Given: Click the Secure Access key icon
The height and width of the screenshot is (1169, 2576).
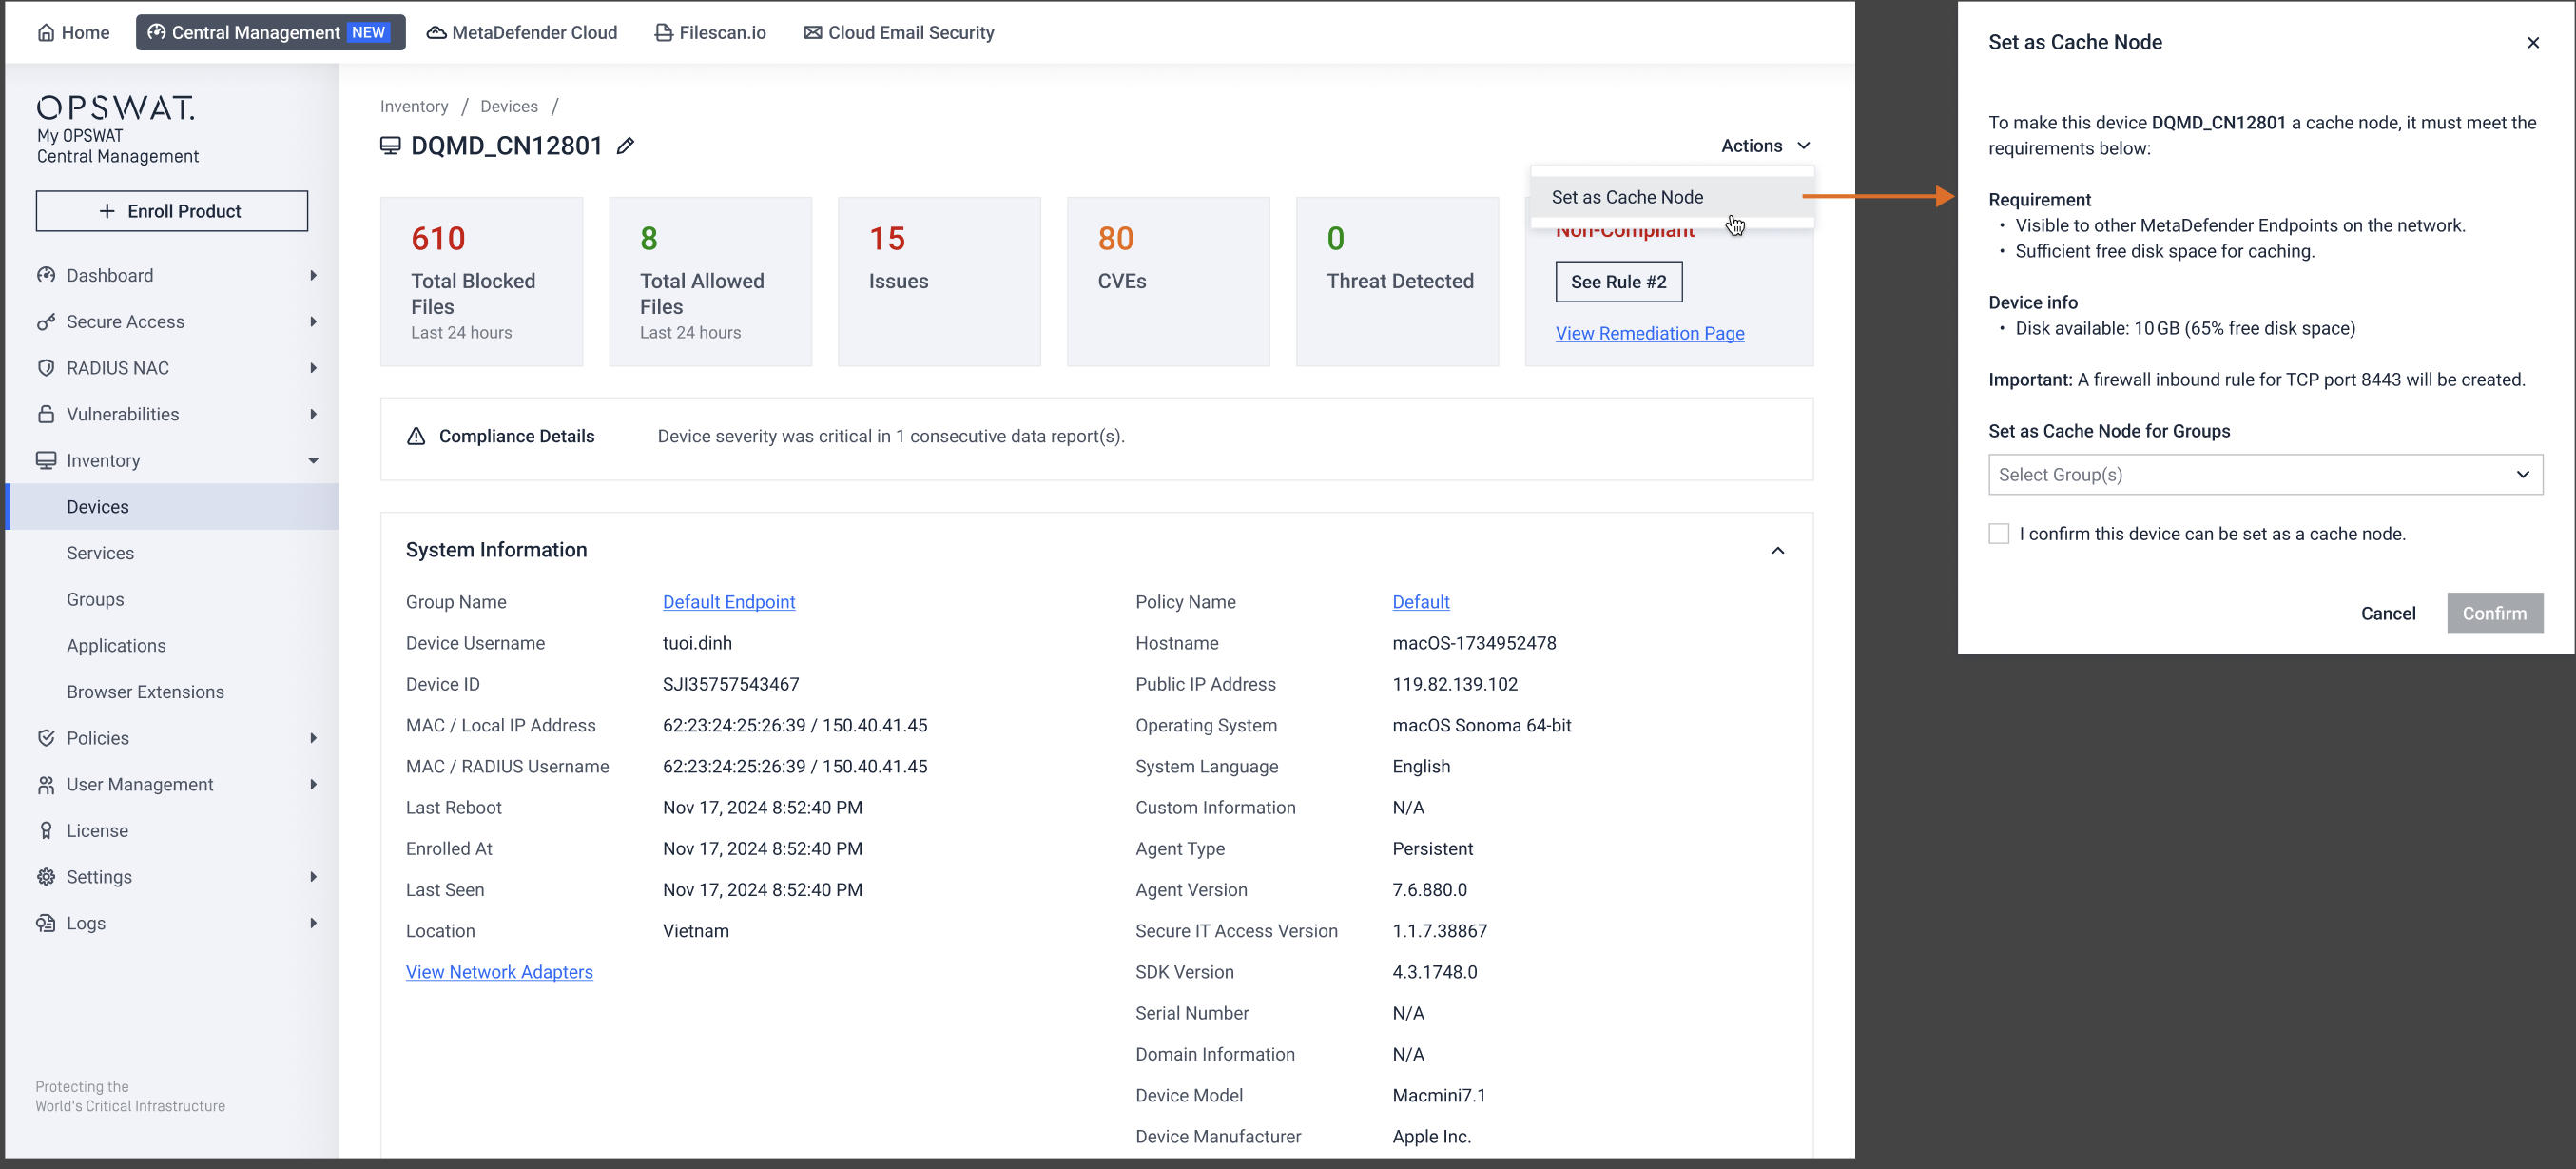Looking at the screenshot, I should coord(46,321).
